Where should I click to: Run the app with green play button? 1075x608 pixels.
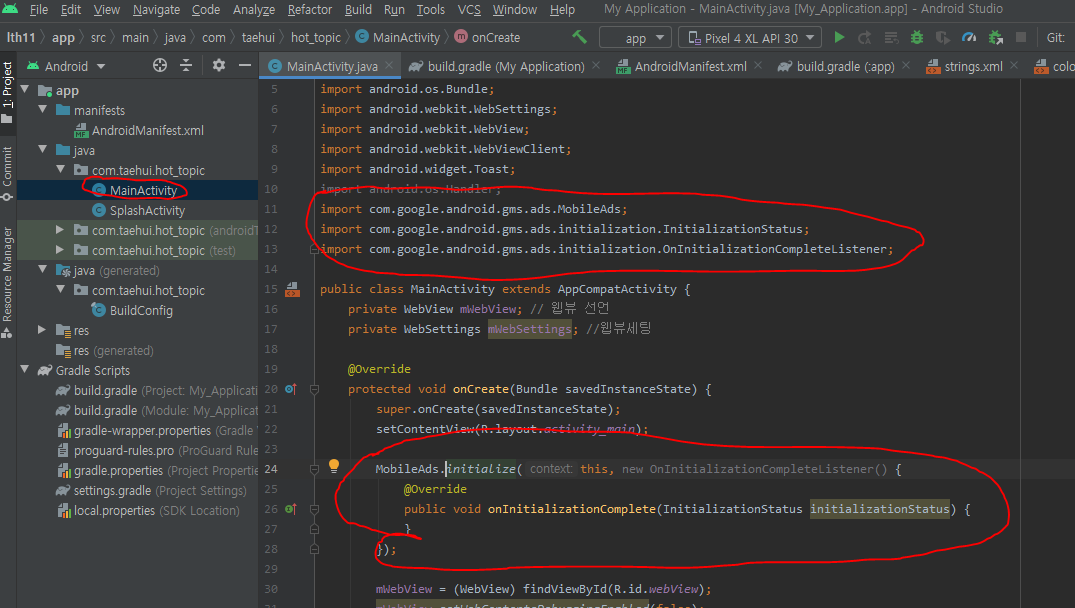coord(838,38)
